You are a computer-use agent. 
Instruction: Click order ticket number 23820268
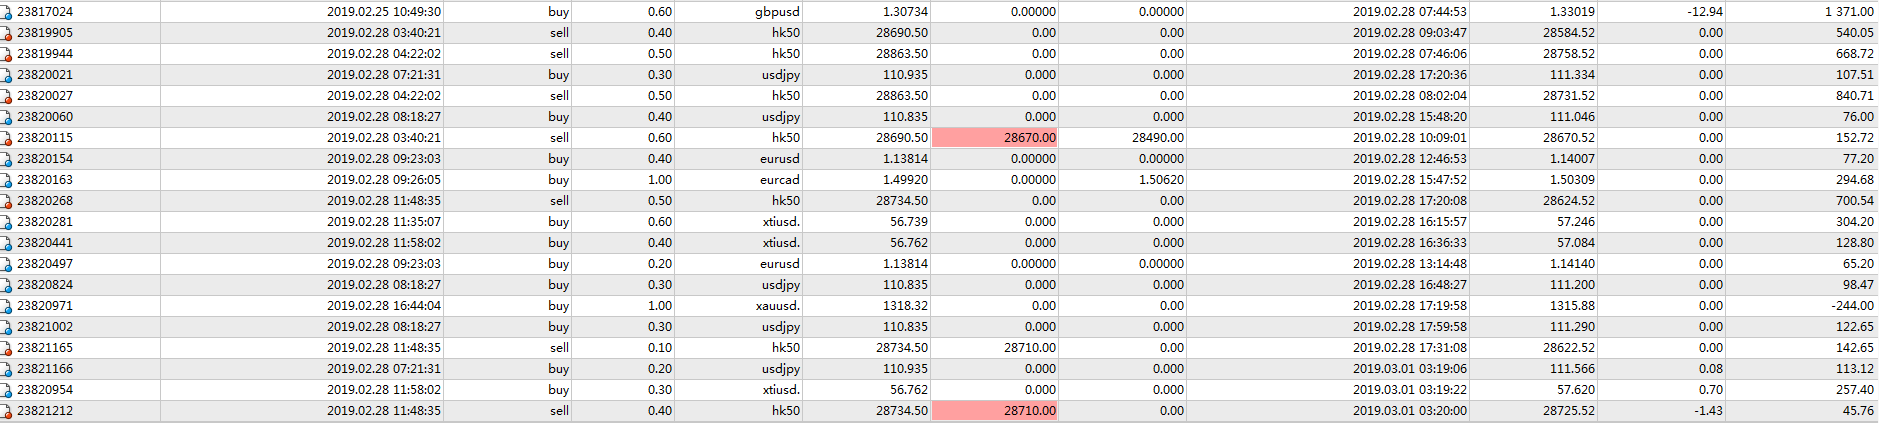(45, 201)
